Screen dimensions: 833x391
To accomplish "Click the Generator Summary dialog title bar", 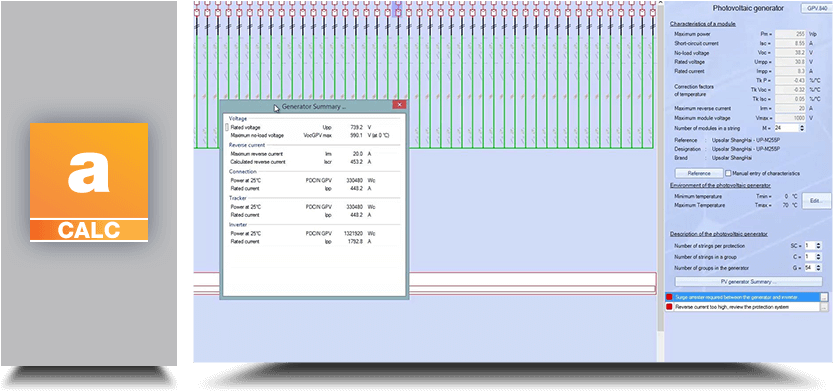I will 313,106.
